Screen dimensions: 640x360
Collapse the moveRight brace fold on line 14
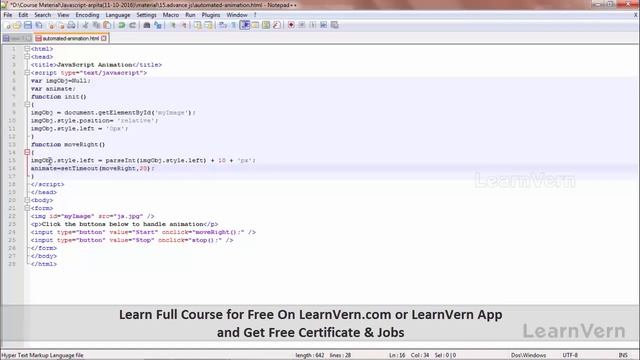tap(27, 152)
